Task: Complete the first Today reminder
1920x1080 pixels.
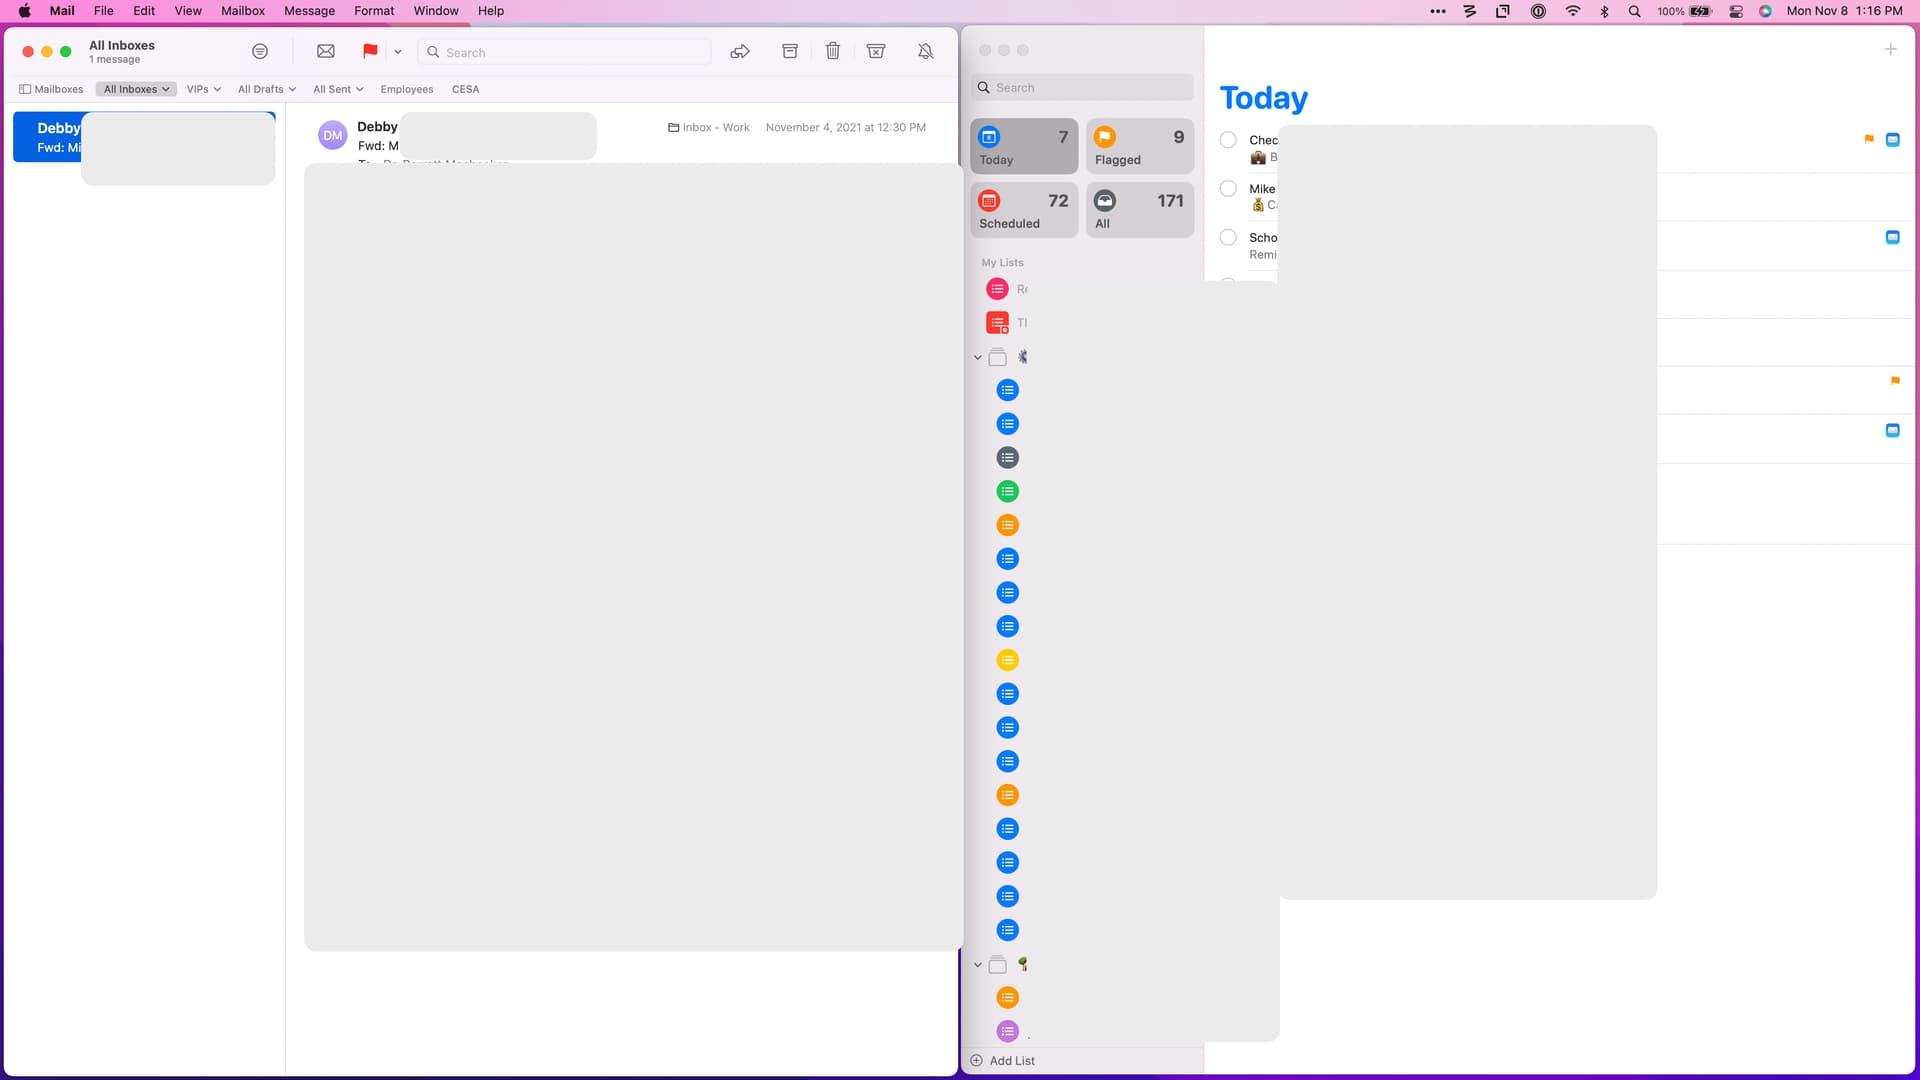Action: (x=1228, y=140)
